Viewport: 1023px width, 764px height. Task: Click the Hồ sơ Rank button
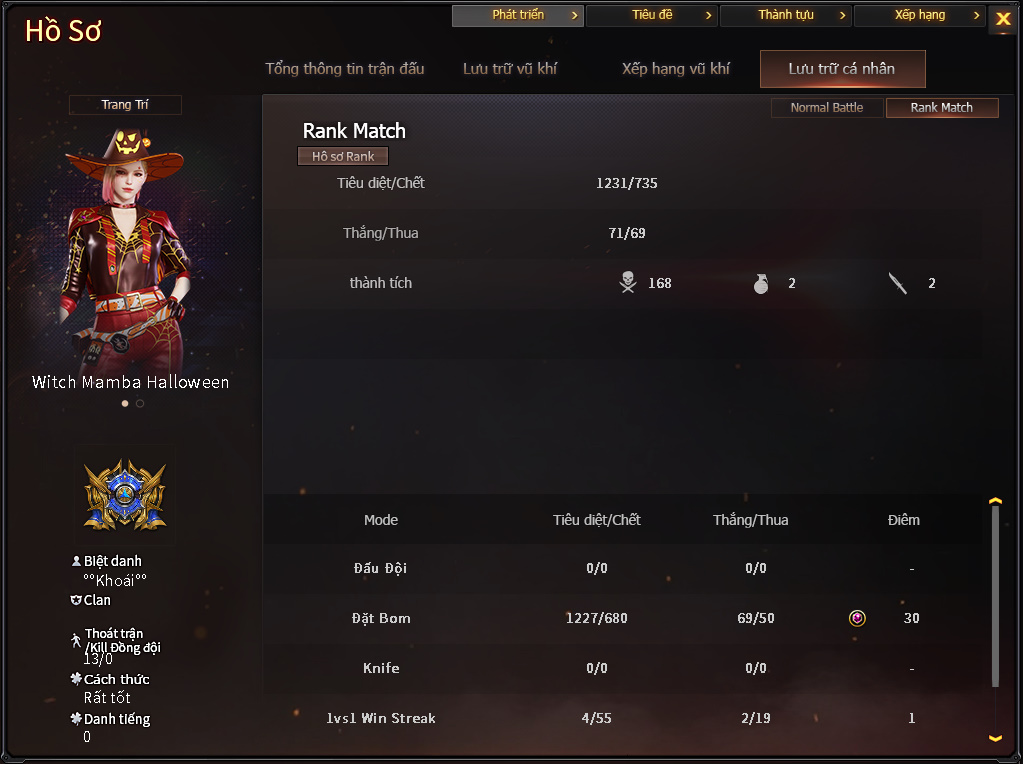coord(343,156)
